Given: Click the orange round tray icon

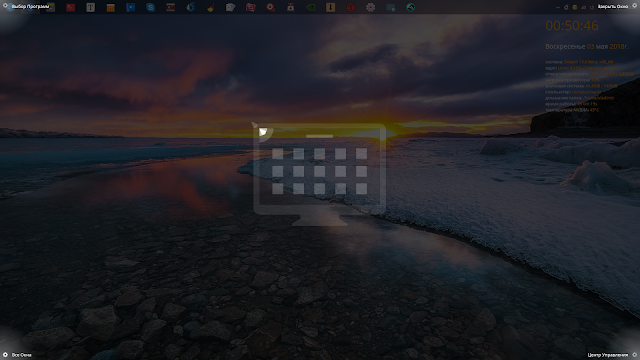Looking at the screenshot, I should click(x=575, y=7).
